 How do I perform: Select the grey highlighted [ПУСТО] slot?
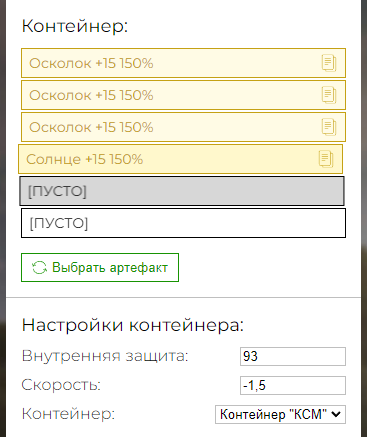point(182,191)
